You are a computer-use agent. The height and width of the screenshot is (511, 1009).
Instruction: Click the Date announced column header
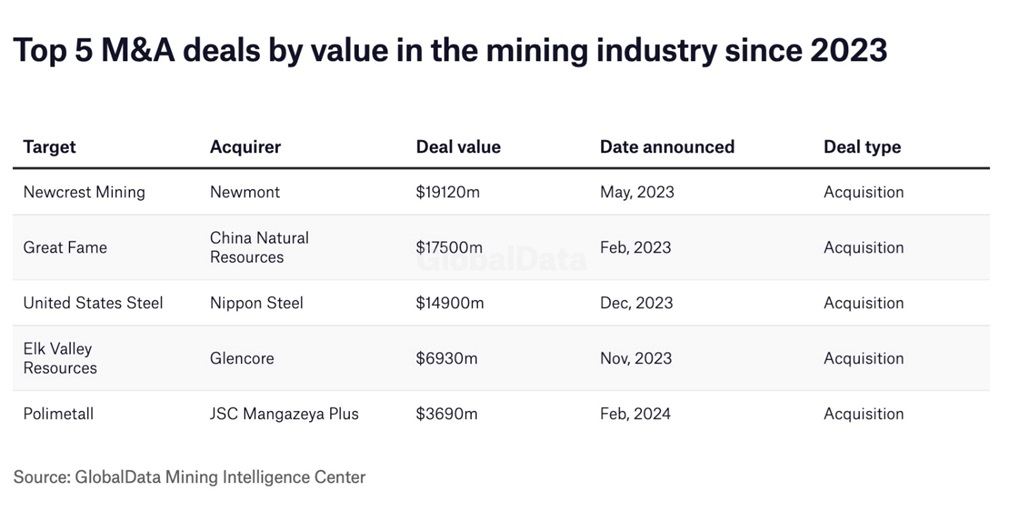667,147
